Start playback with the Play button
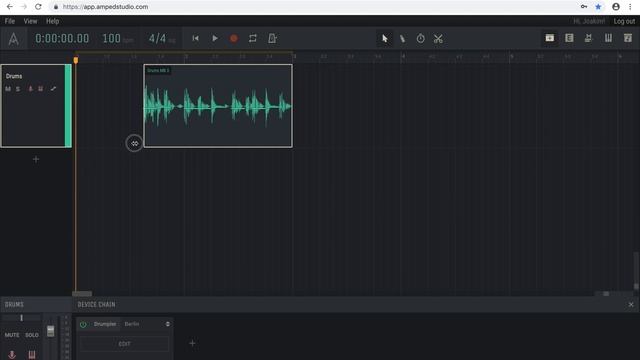Image resolution: width=640 pixels, height=360 pixels. [215, 38]
